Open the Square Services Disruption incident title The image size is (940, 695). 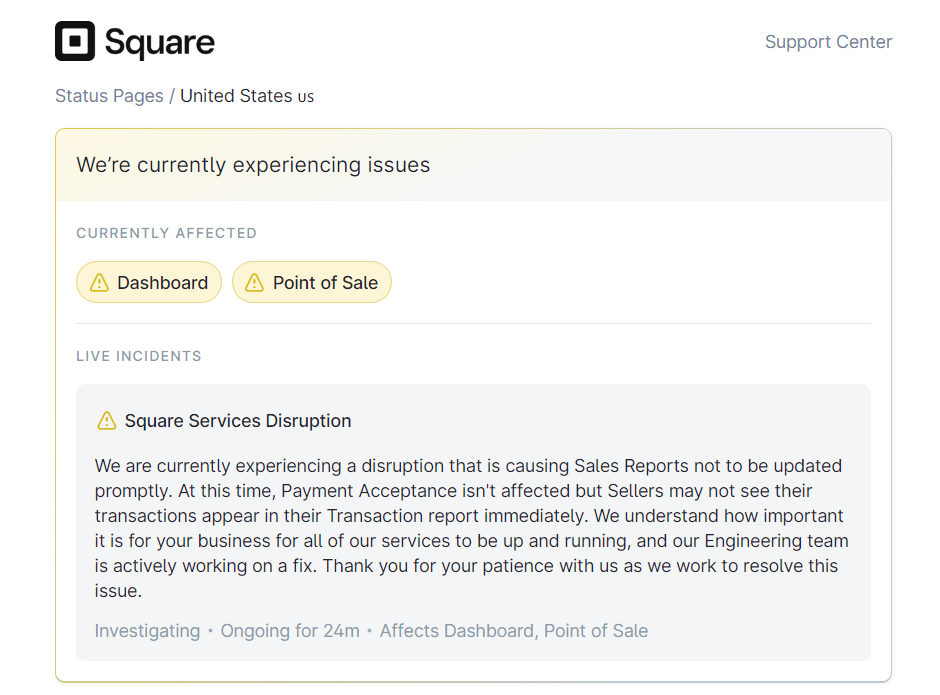(x=238, y=421)
